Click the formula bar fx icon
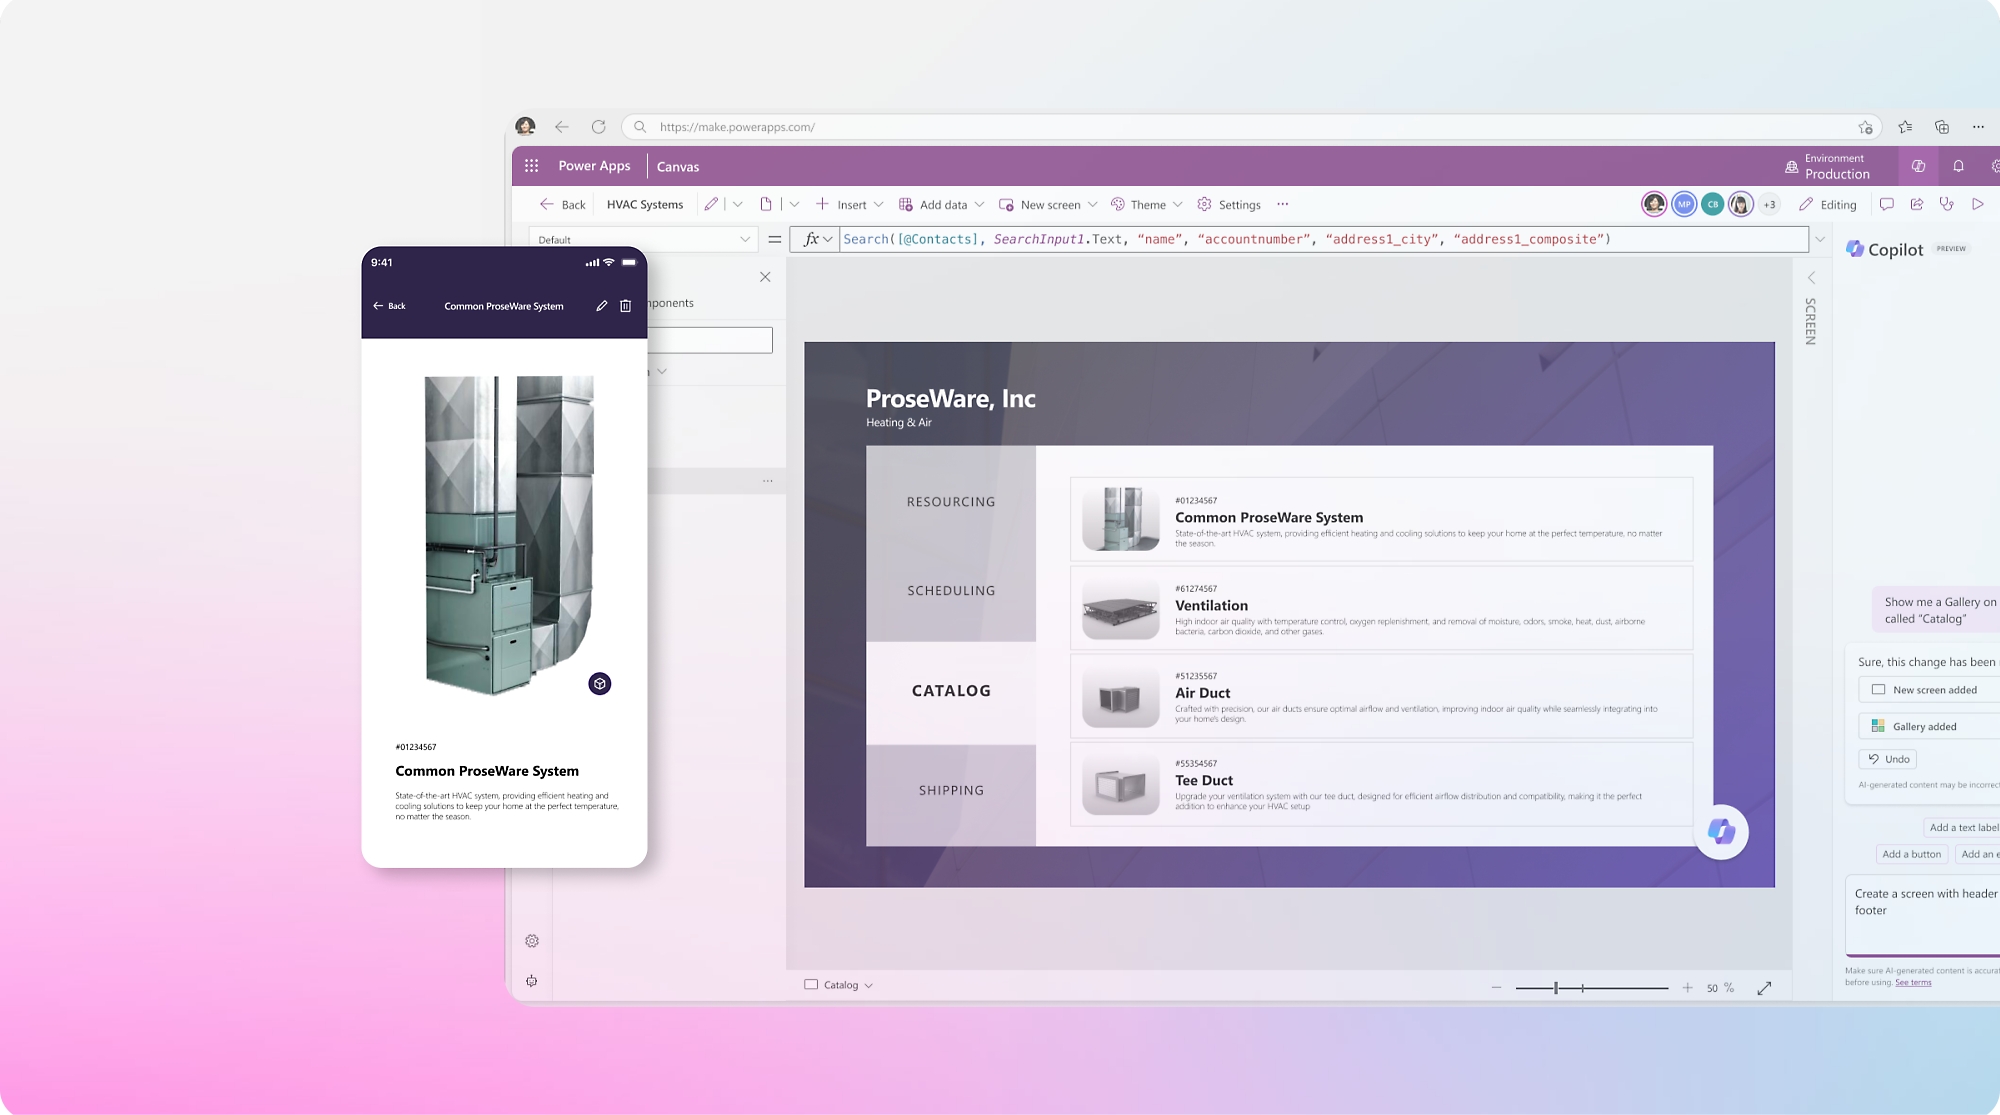Image resolution: width=2000 pixels, height=1115 pixels. (810, 239)
